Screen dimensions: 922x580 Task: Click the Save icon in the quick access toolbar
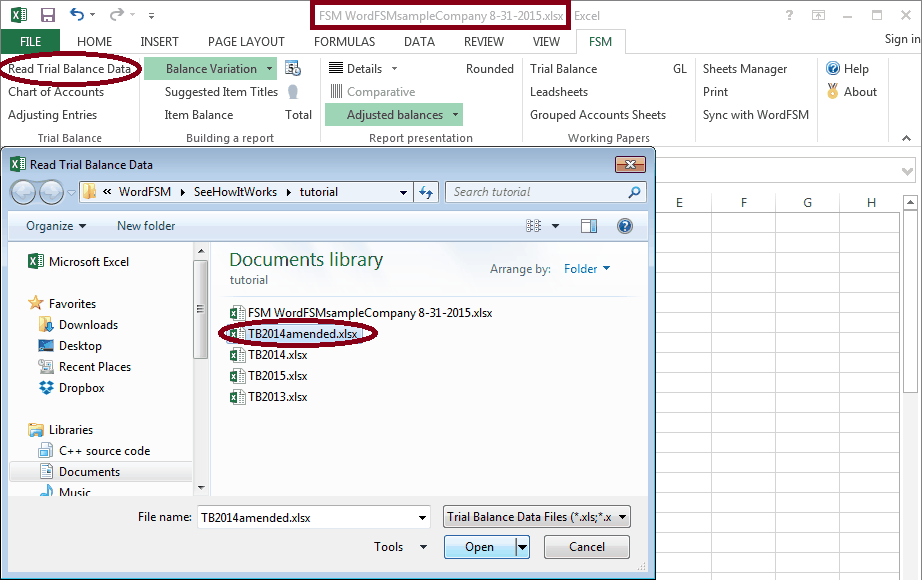(48, 15)
